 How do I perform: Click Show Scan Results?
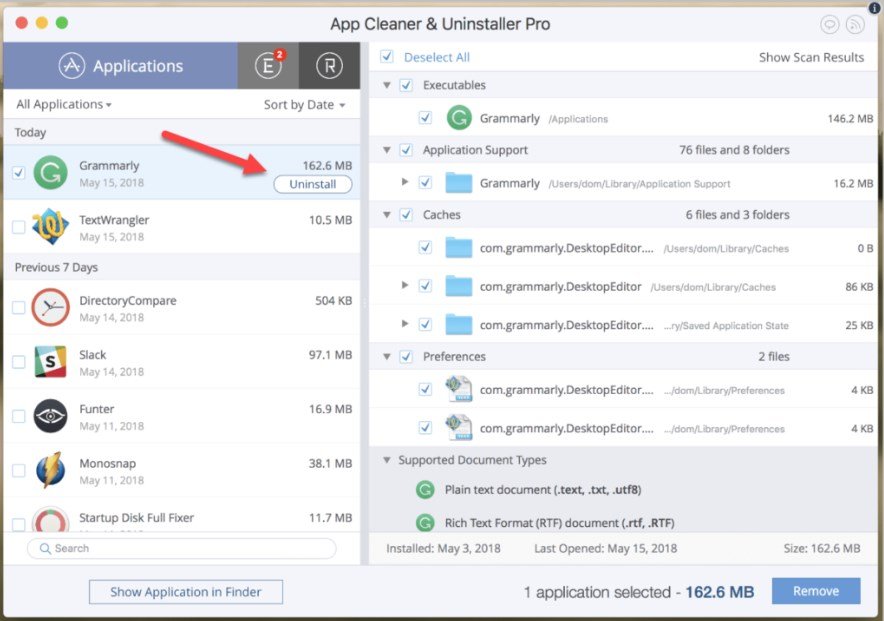[811, 57]
